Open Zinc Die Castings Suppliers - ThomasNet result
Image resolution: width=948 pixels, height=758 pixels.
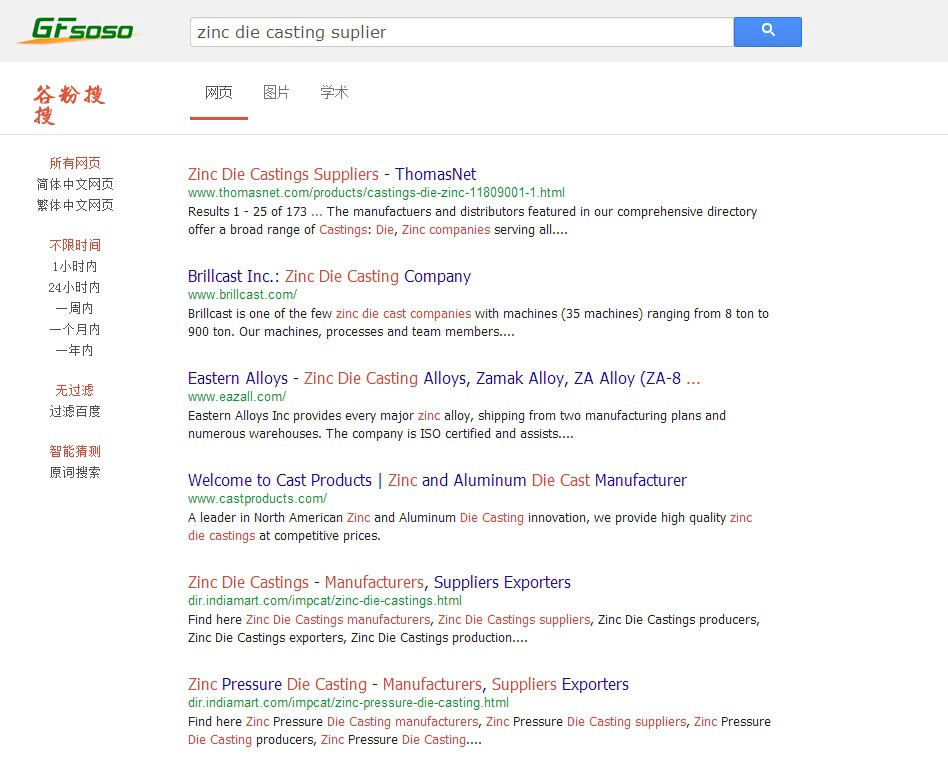click(x=332, y=174)
